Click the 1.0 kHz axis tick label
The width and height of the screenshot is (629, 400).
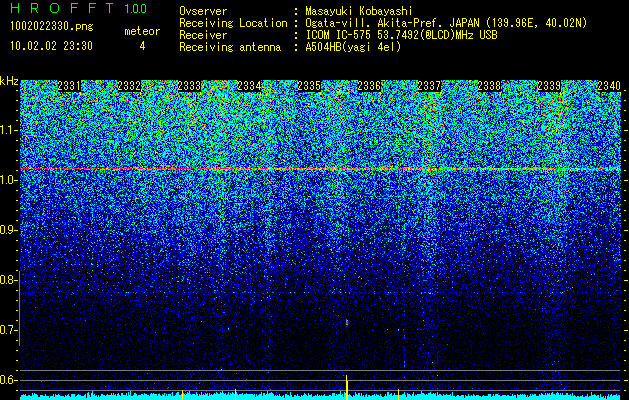[7, 180]
